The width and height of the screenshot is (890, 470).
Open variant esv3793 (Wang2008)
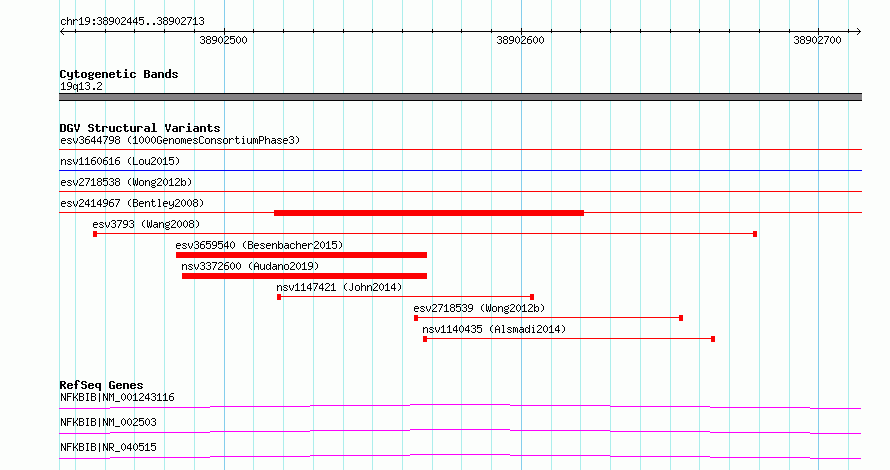[x=146, y=224]
